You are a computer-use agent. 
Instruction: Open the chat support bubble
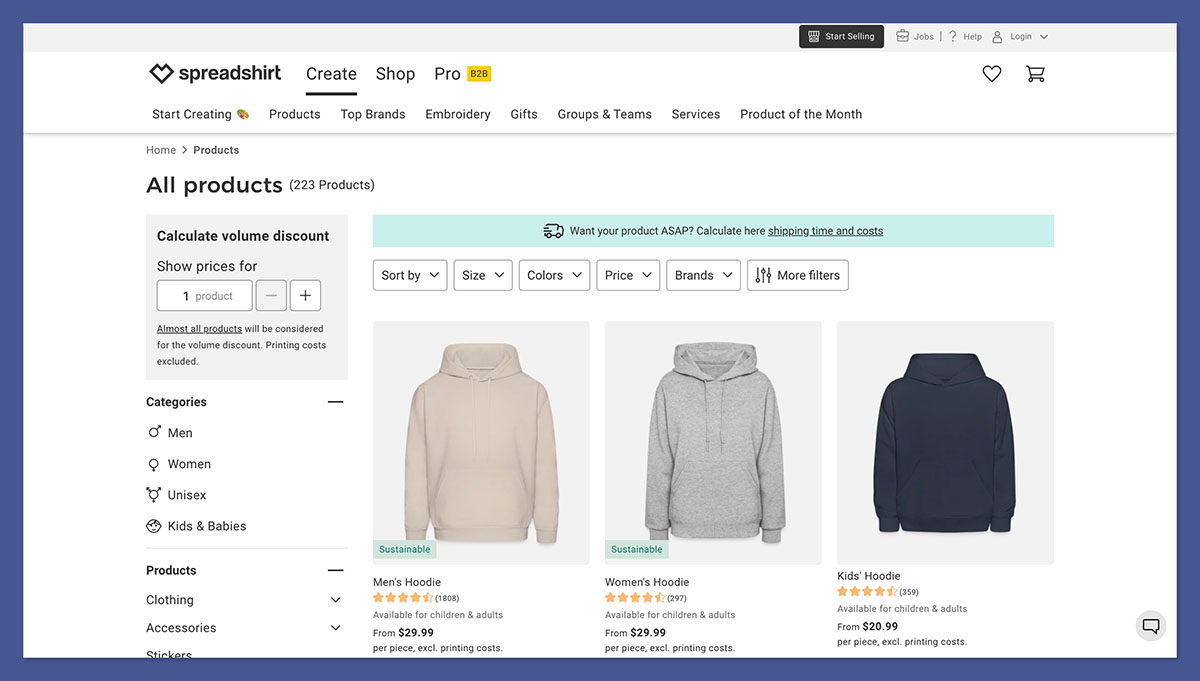coord(1150,625)
